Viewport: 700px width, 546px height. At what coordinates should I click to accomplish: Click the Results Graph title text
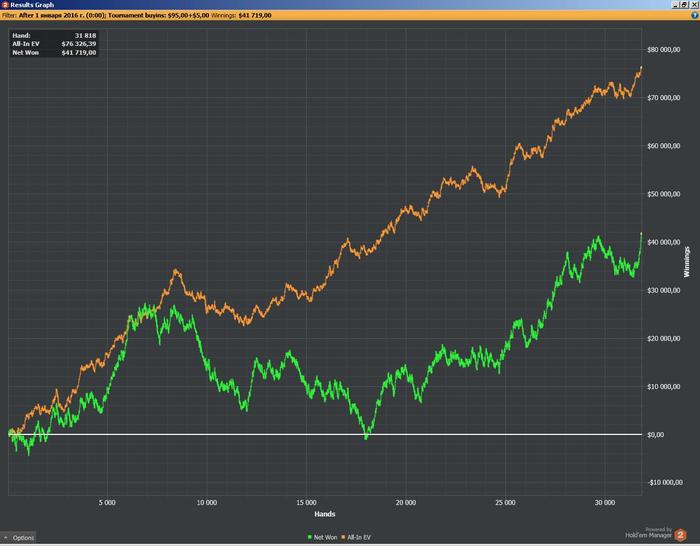(x=32, y=4)
